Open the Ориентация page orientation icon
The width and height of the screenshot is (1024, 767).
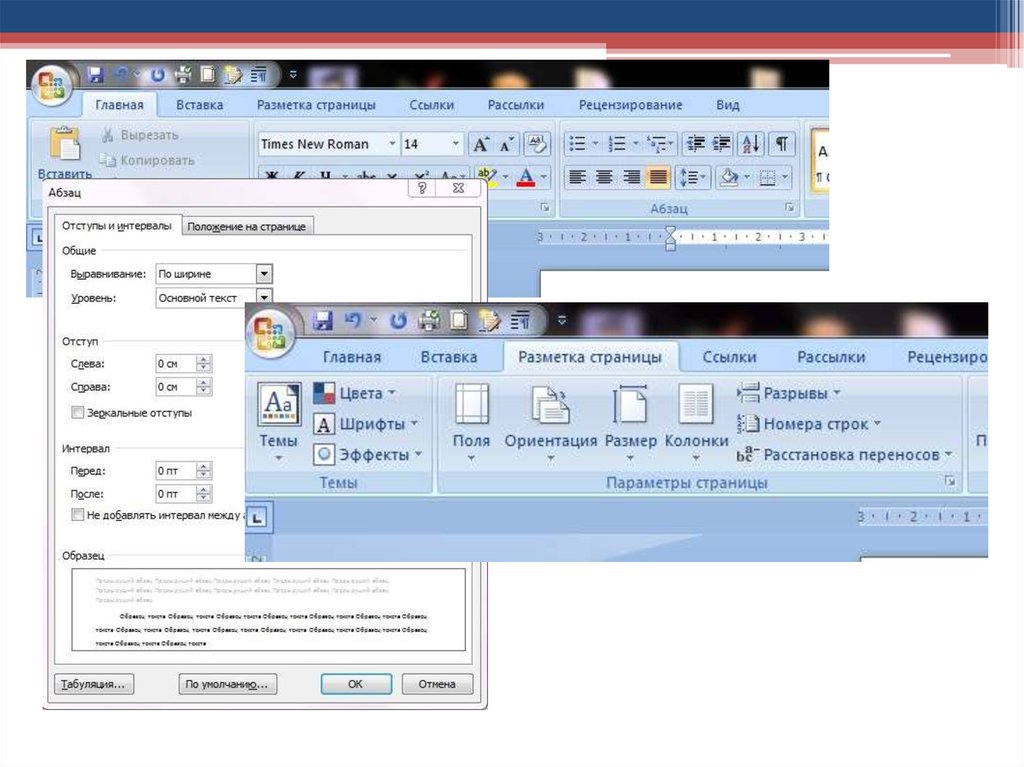click(550, 420)
